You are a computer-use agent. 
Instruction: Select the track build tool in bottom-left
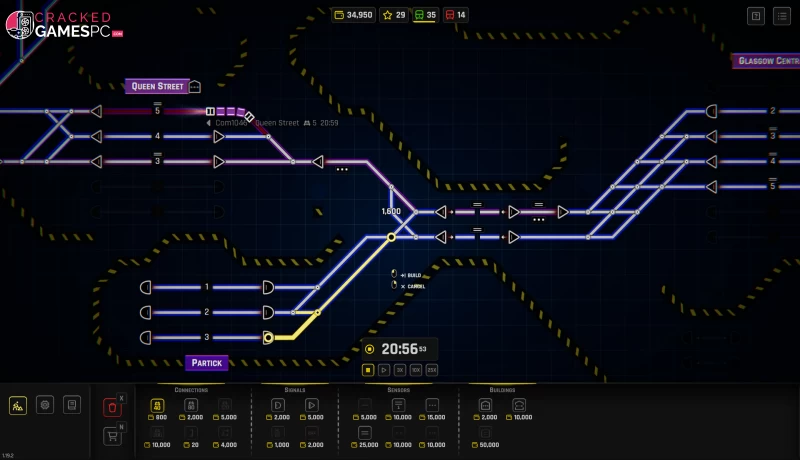tap(18, 405)
